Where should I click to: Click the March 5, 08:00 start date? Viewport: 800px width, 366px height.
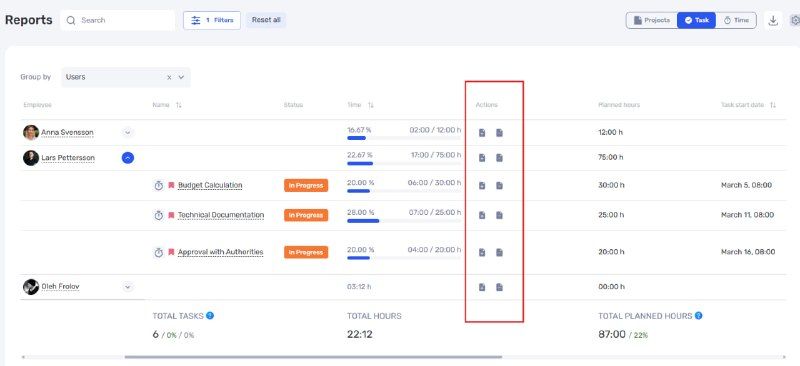[x=746, y=185]
